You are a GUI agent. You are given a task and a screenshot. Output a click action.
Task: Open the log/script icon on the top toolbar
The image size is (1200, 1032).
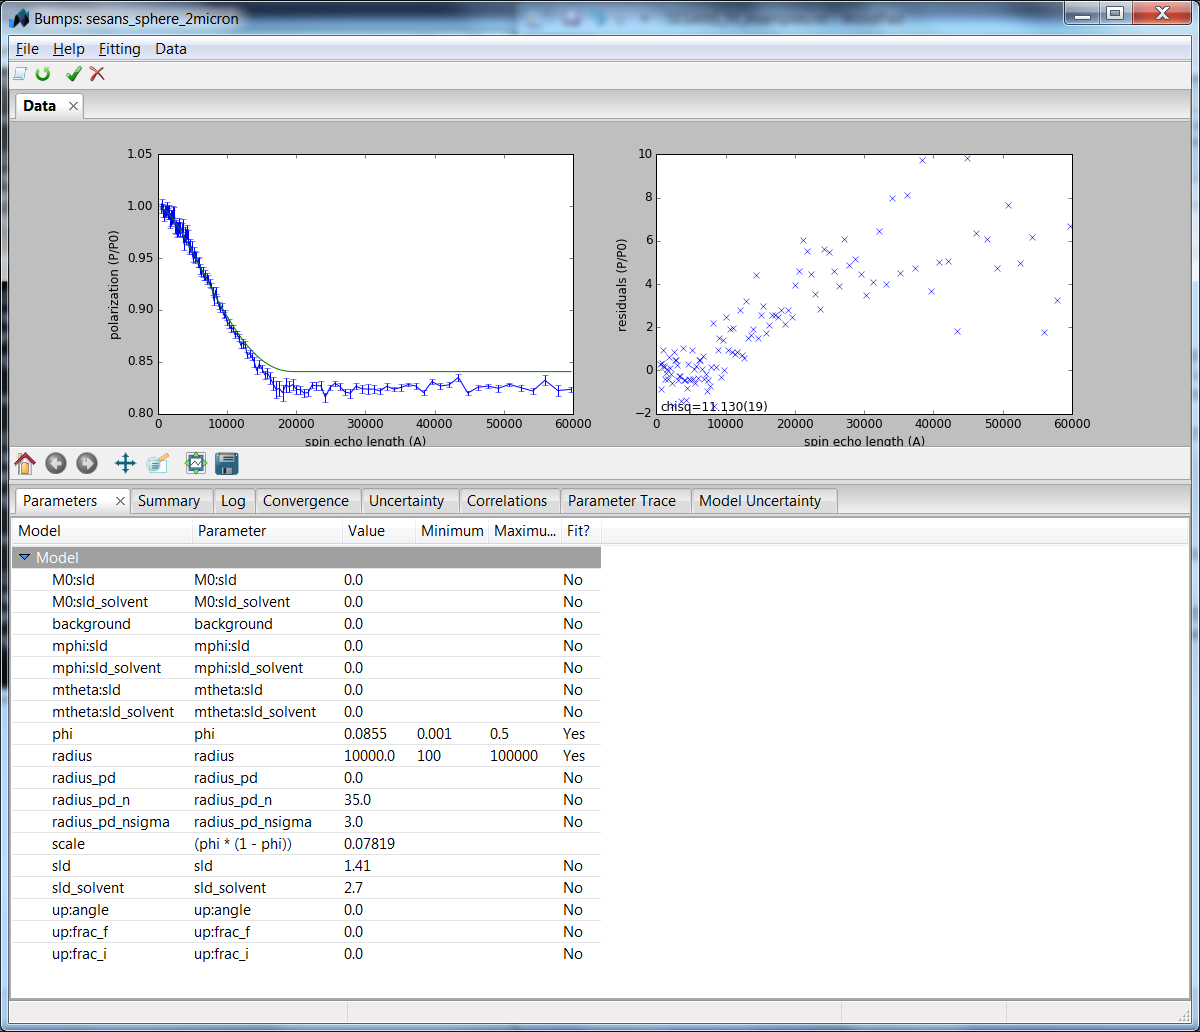point(18,73)
